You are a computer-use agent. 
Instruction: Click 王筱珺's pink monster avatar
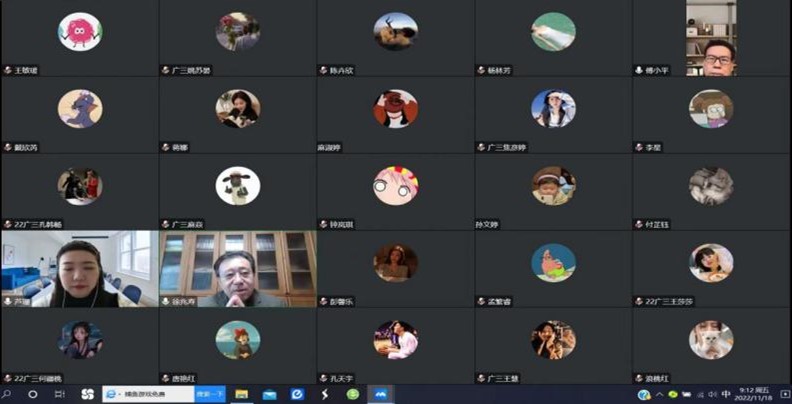click(79, 32)
